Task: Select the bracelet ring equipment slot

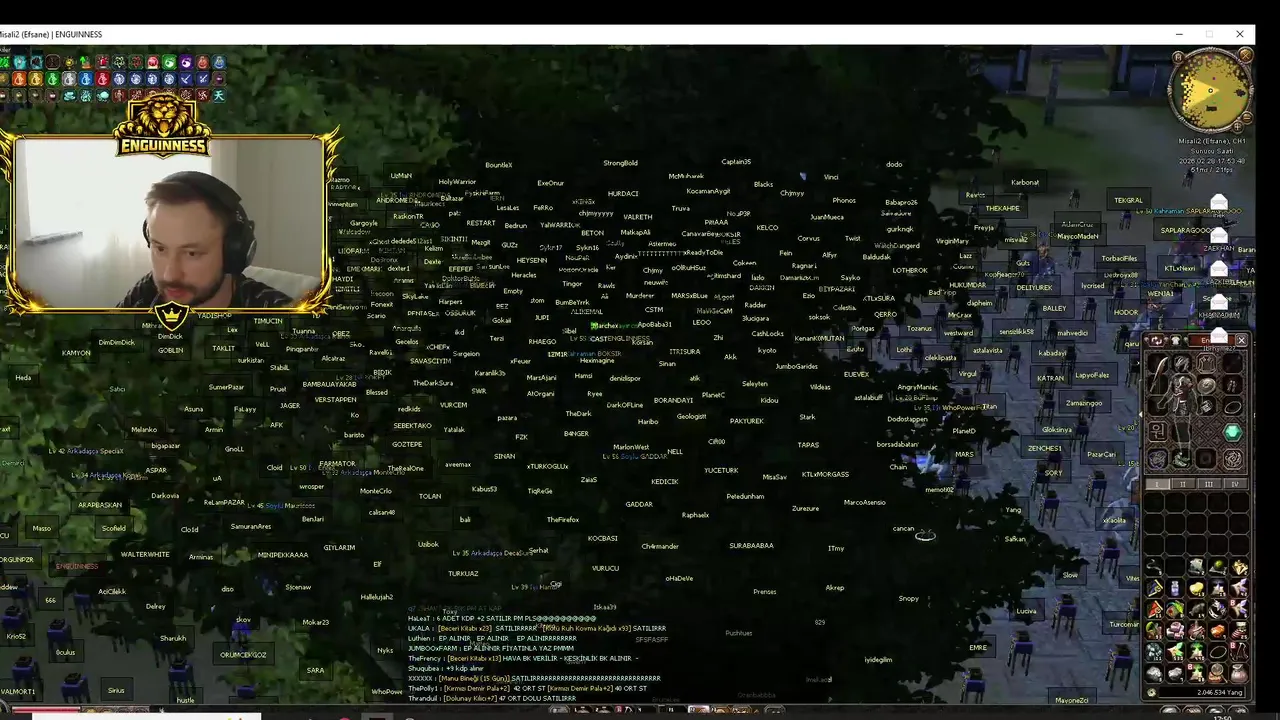Action: point(1232,407)
